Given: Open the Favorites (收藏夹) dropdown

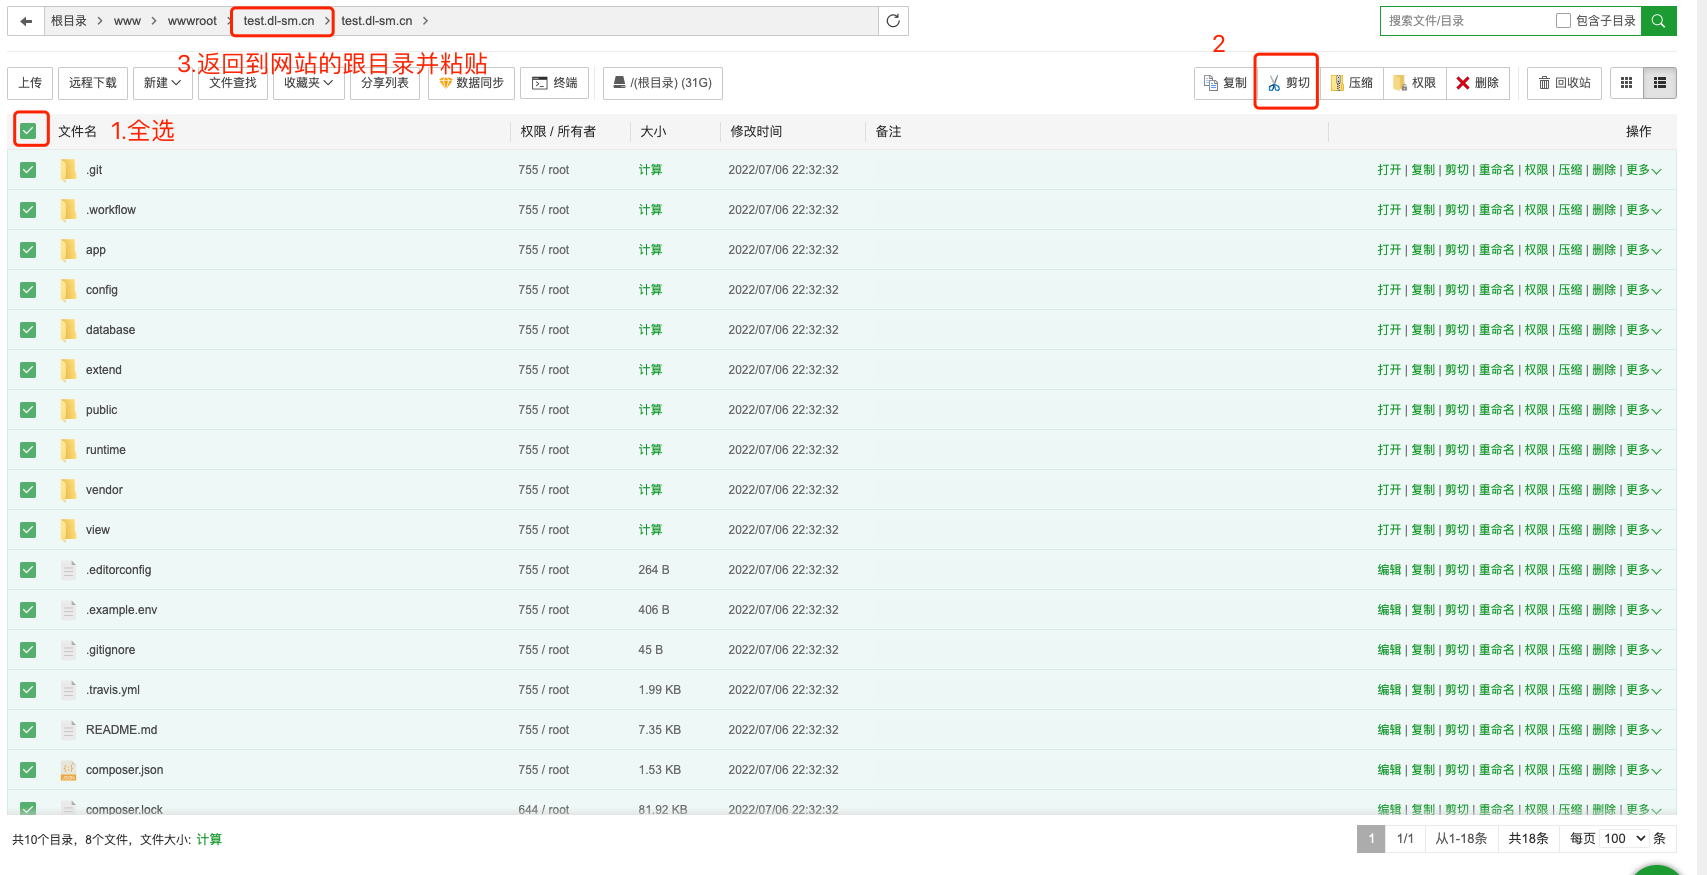Looking at the screenshot, I should [308, 83].
